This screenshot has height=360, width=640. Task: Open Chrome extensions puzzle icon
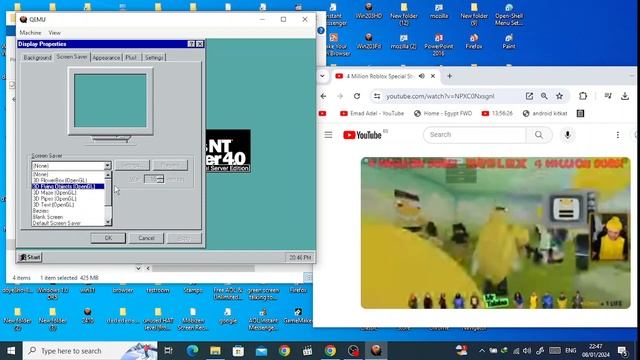pyautogui.click(x=583, y=96)
